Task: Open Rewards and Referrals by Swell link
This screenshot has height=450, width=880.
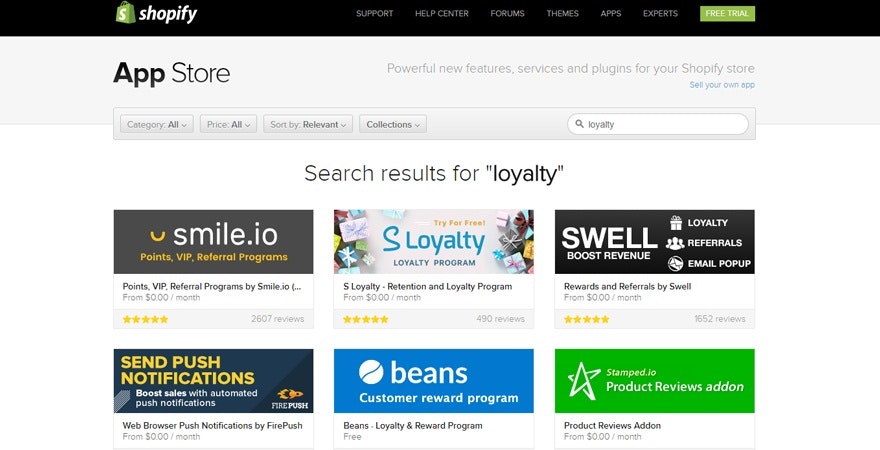Action: 628,286
